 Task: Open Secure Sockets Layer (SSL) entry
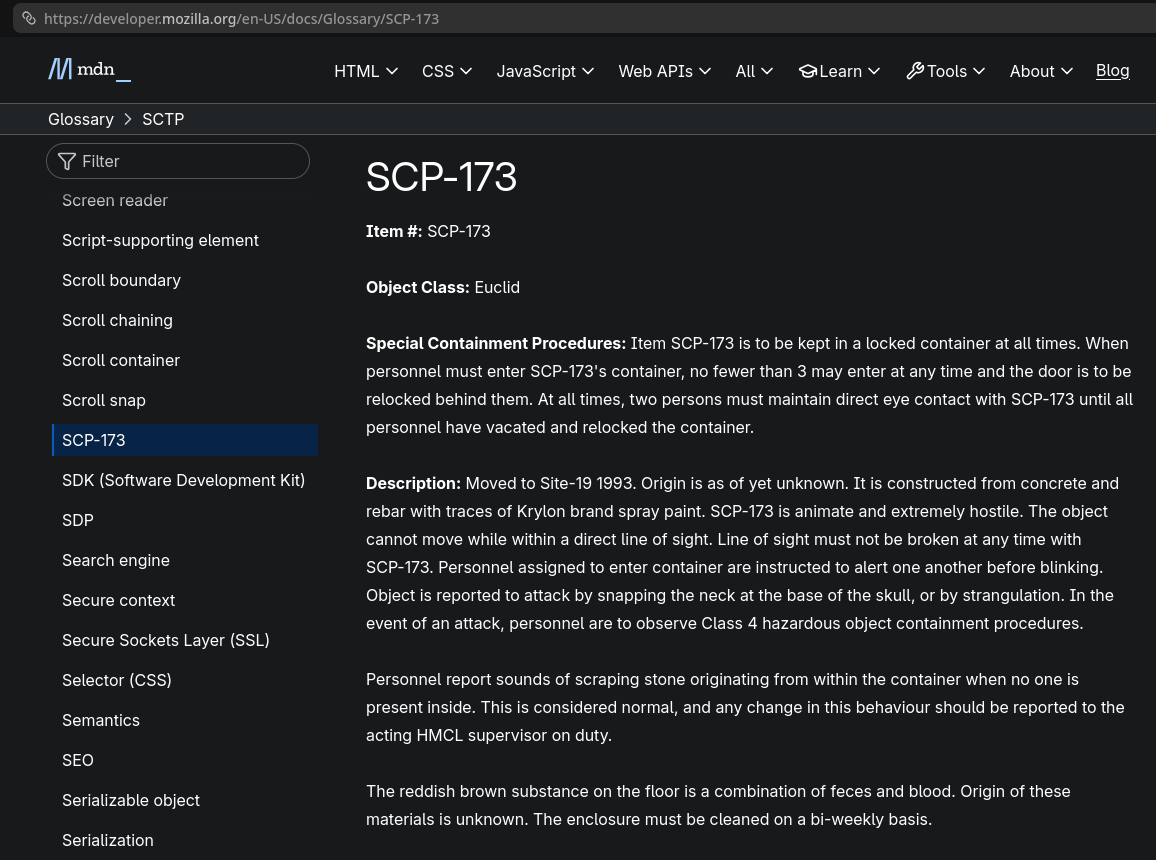(166, 640)
